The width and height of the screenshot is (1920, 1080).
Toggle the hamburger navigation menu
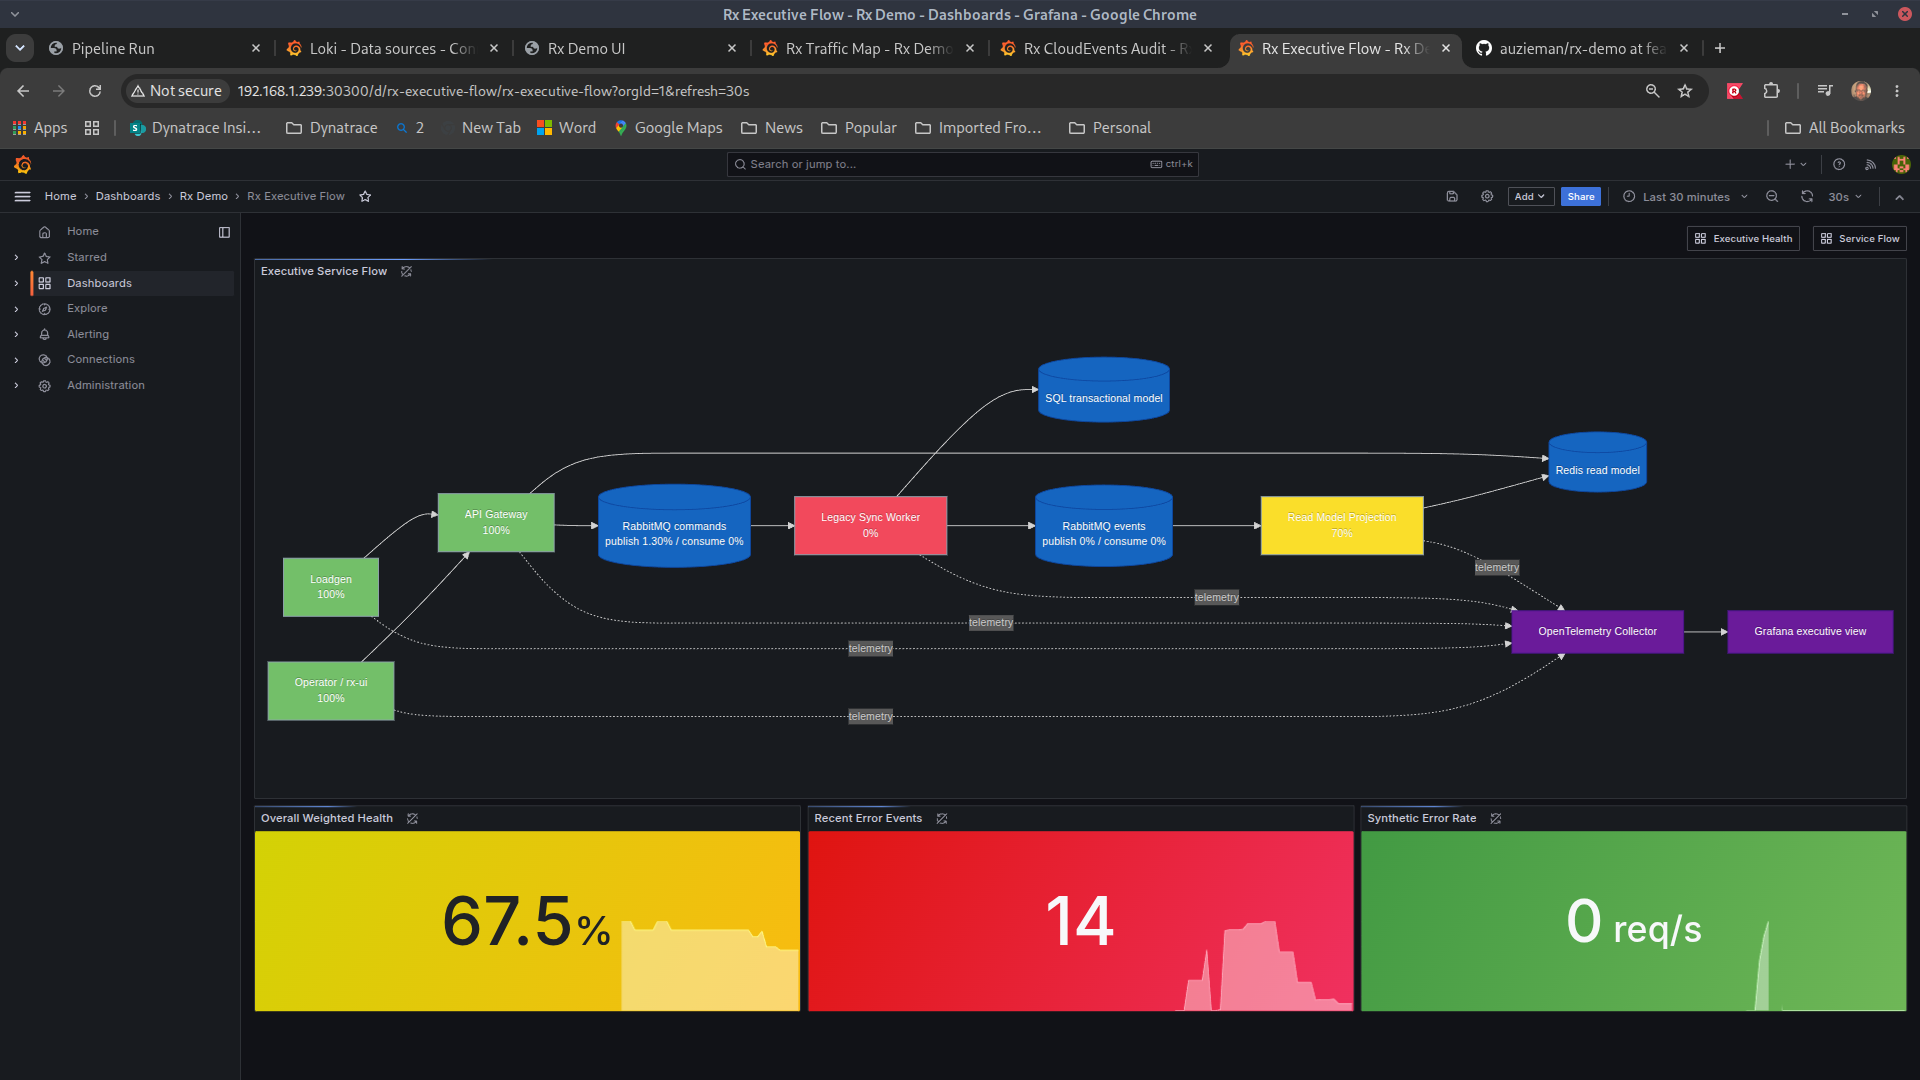[22, 197]
